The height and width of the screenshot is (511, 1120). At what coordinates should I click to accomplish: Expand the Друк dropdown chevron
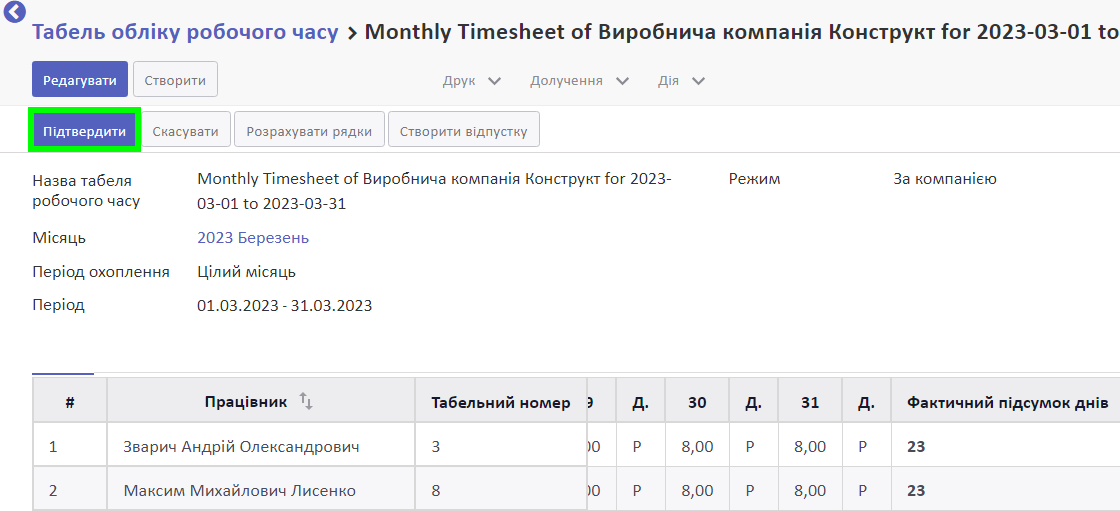[x=494, y=81]
